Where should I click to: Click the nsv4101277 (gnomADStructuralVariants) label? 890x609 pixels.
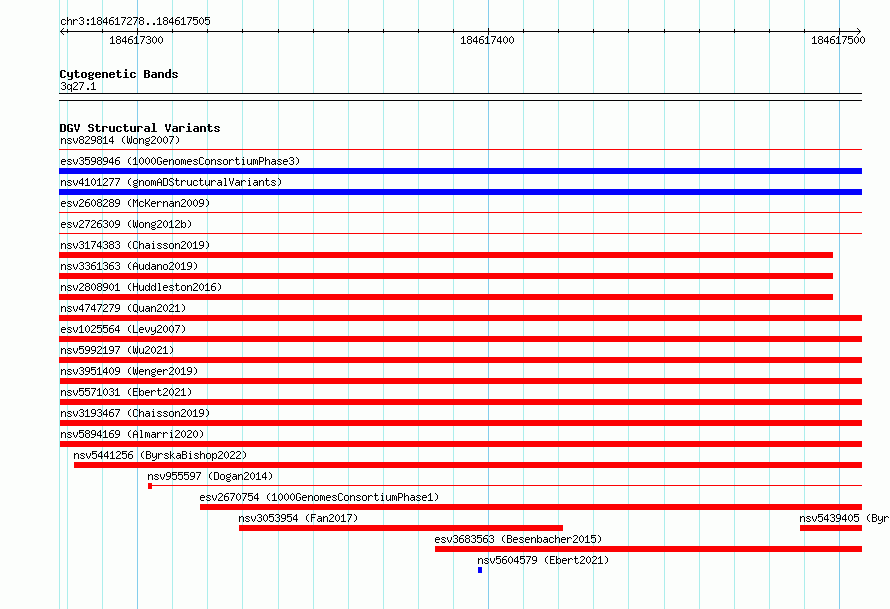click(x=171, y=182)
